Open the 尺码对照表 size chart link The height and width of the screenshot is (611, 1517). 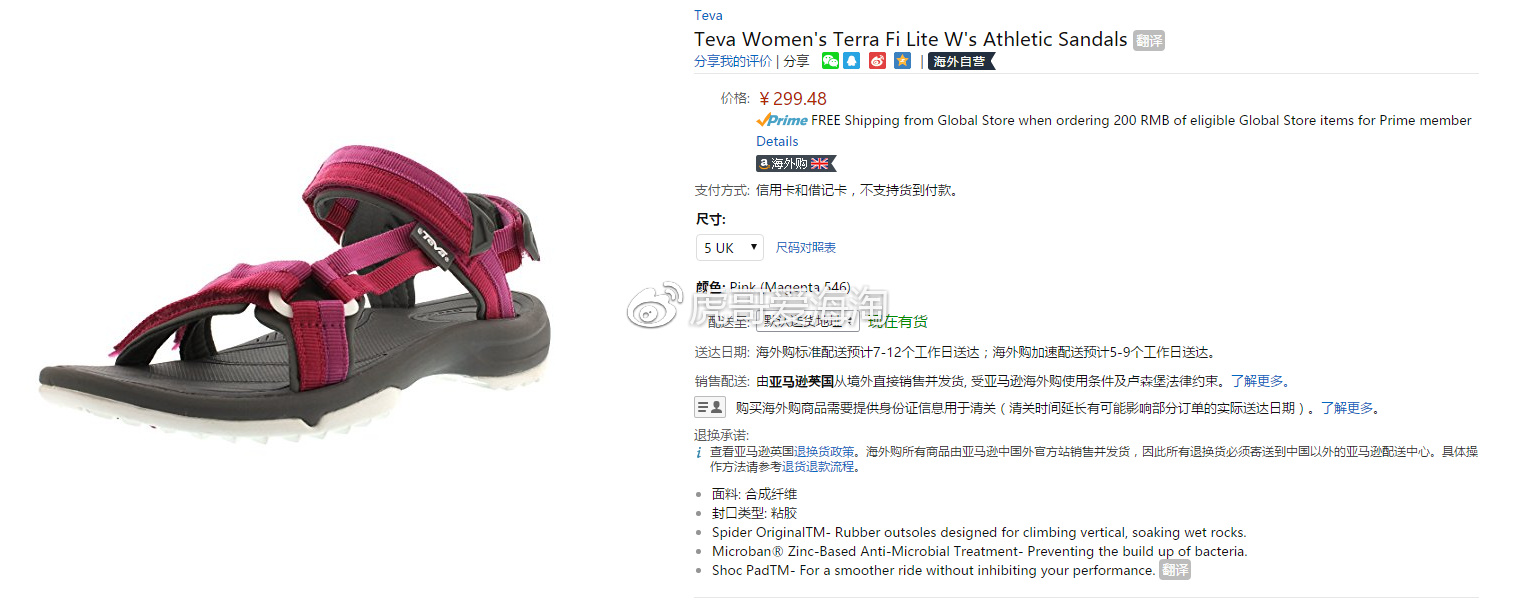[806, 247]
